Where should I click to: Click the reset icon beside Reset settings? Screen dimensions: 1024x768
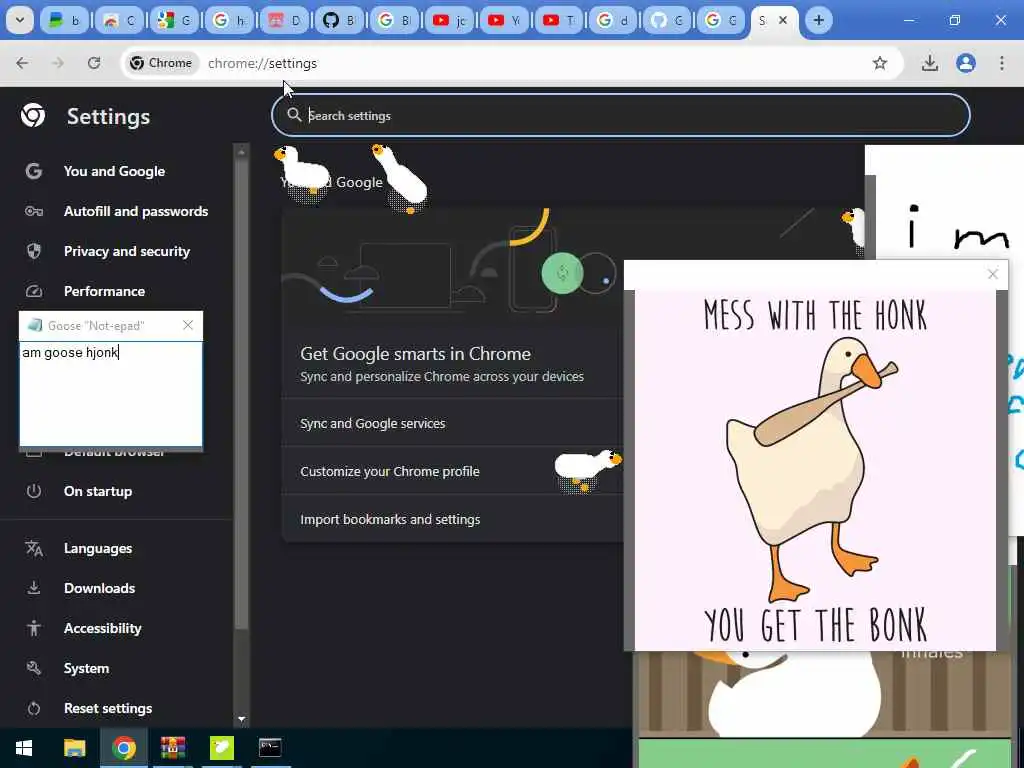(33, 709)
